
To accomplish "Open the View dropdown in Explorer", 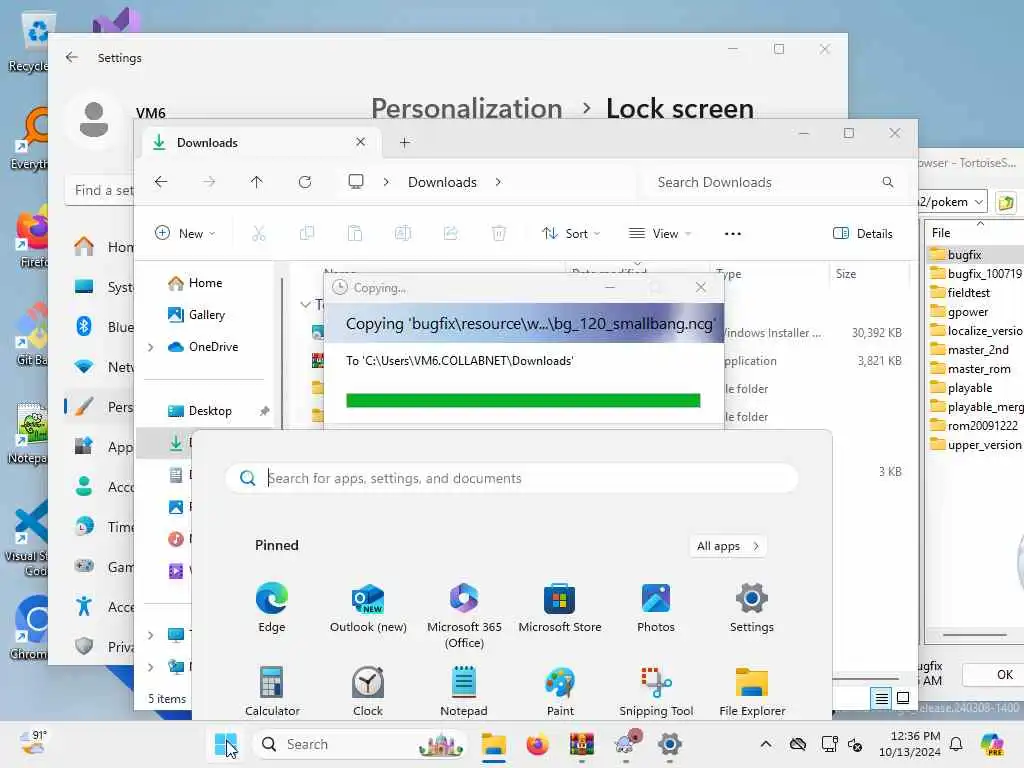I will click(660, 233).
